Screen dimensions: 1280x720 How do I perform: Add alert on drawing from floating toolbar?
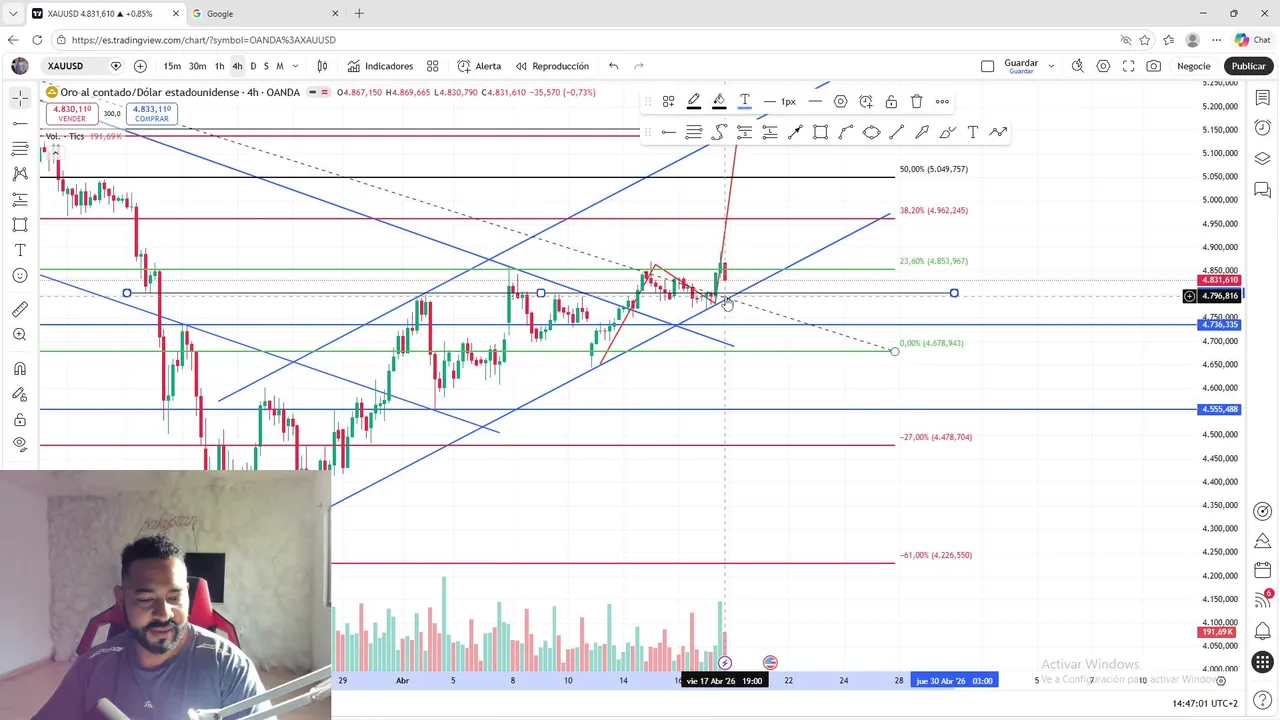point(866,101)
